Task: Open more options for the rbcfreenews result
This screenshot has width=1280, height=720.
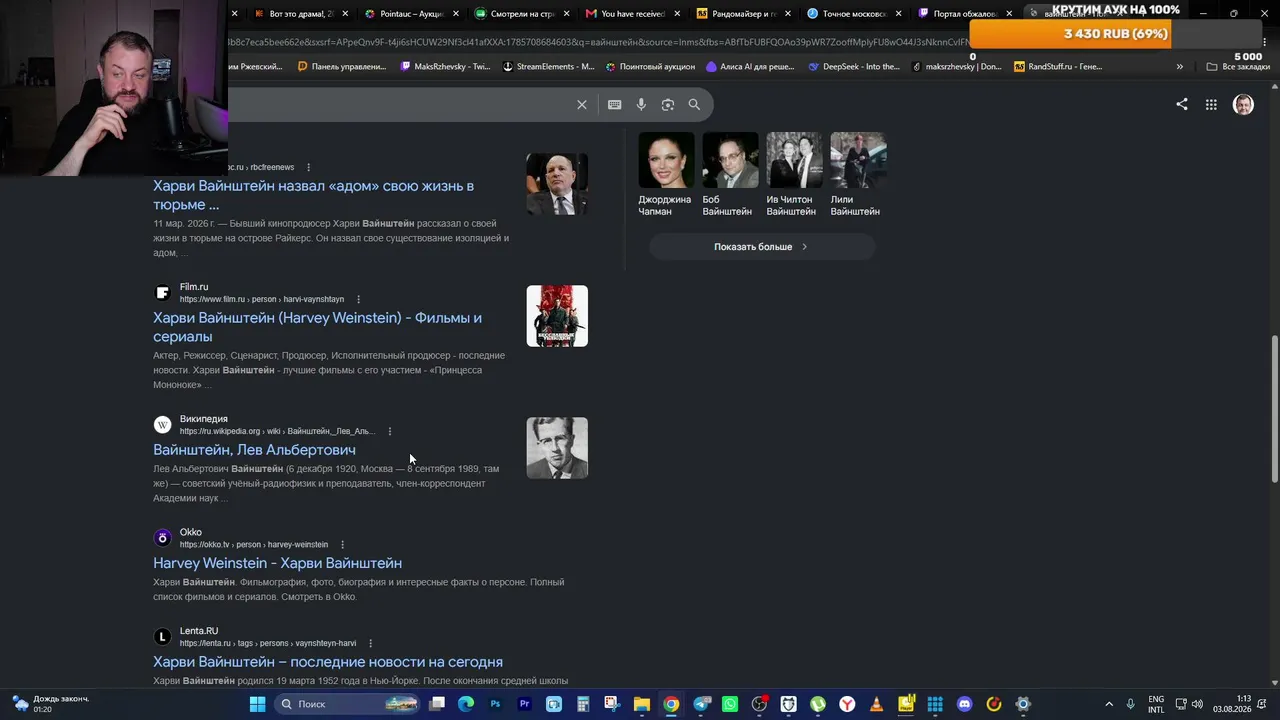Action: (308, 167)
